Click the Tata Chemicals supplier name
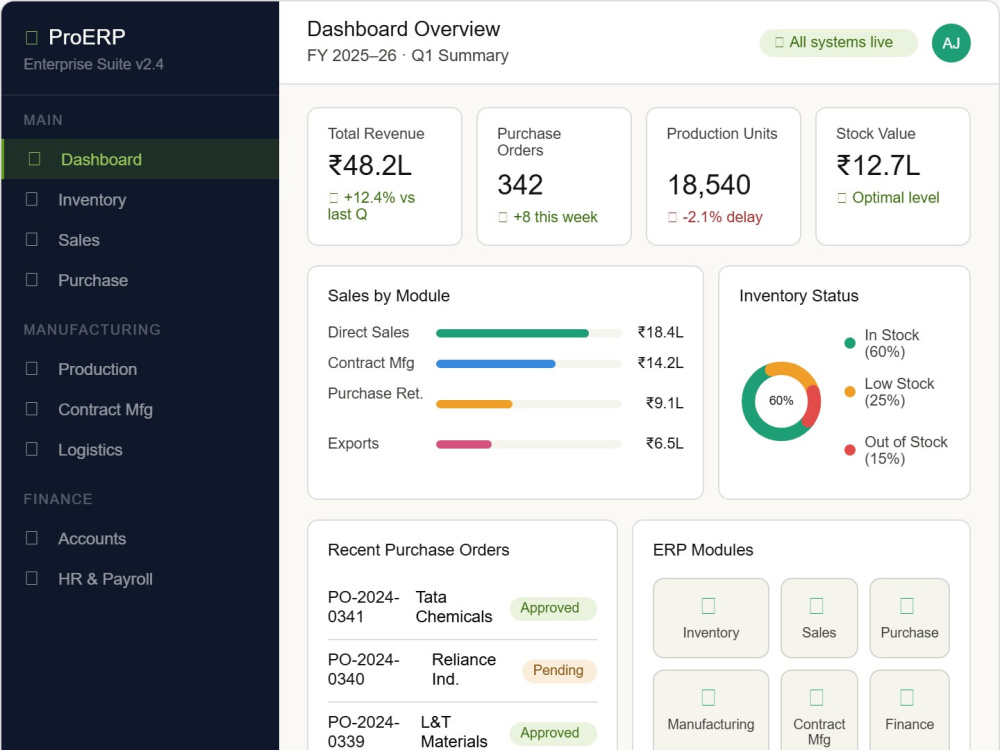The height and width of the screenshot is (750, 1000). click(x=454, y=607)
